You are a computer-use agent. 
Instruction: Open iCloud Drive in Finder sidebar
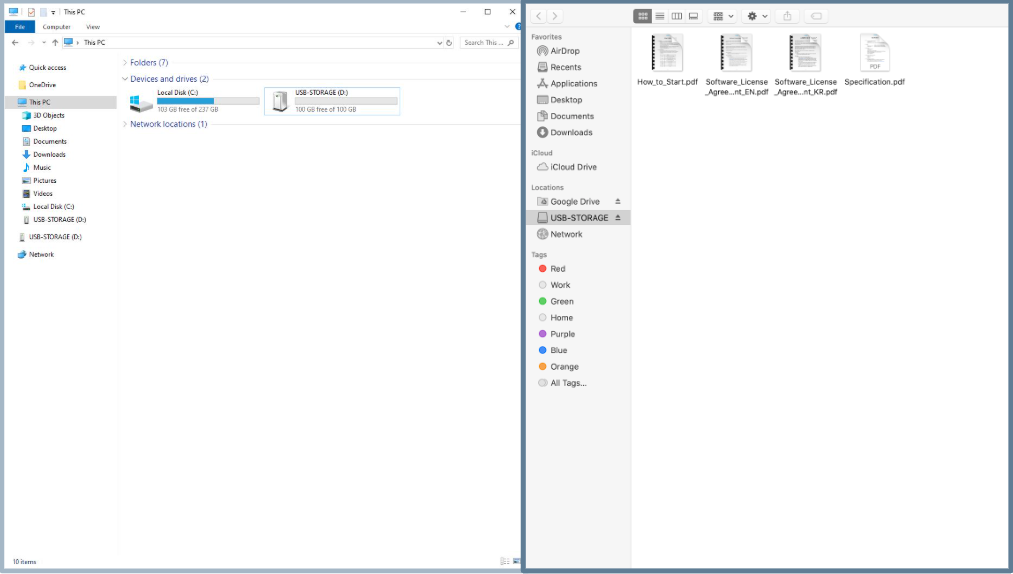(x=573, y=167)
